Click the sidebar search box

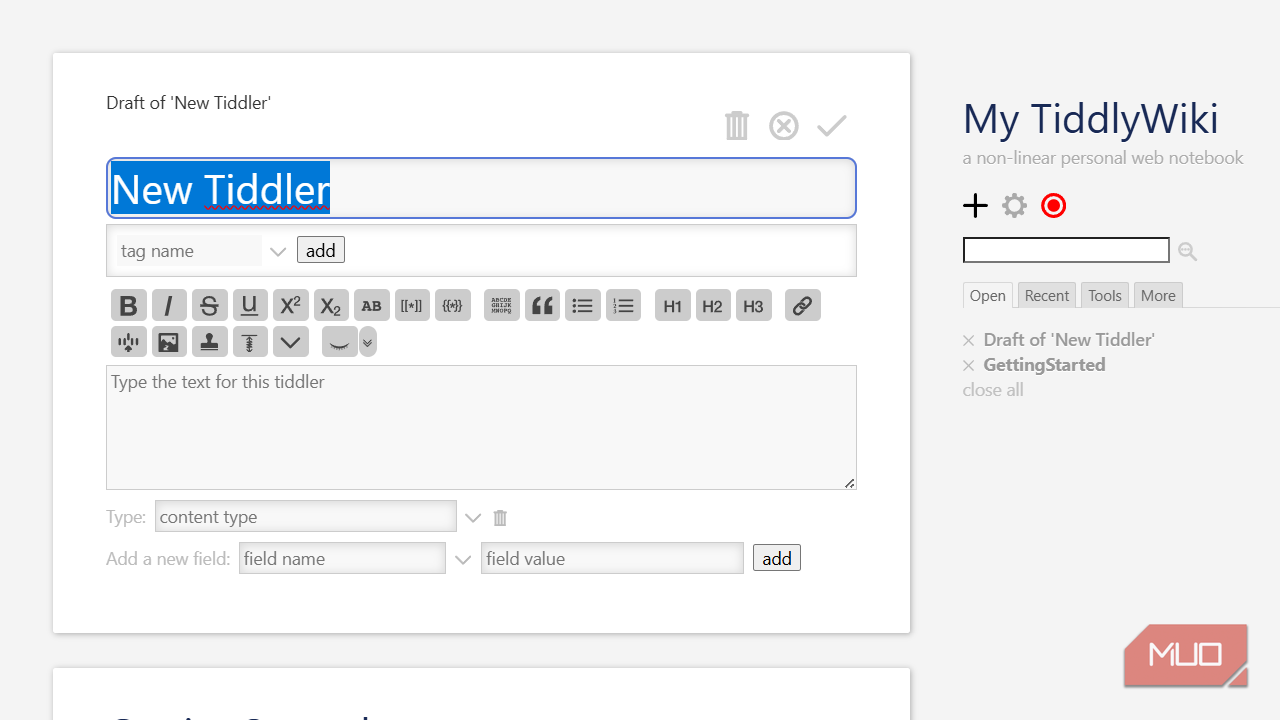(1066, 250)
